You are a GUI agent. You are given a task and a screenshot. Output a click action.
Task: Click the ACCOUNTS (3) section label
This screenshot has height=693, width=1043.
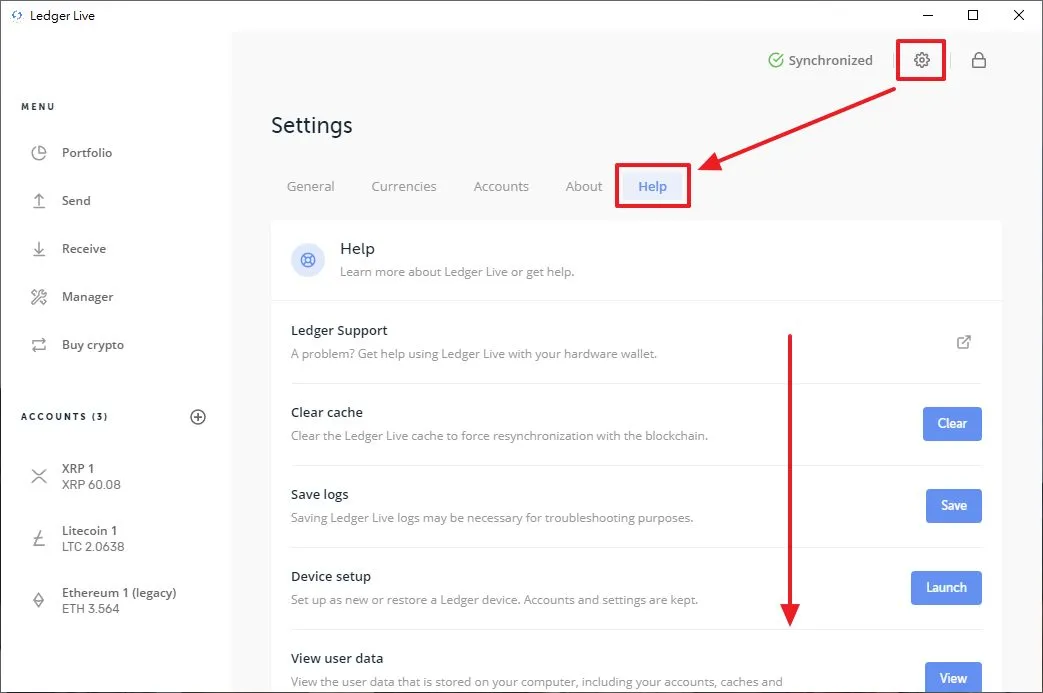(64, 416)
